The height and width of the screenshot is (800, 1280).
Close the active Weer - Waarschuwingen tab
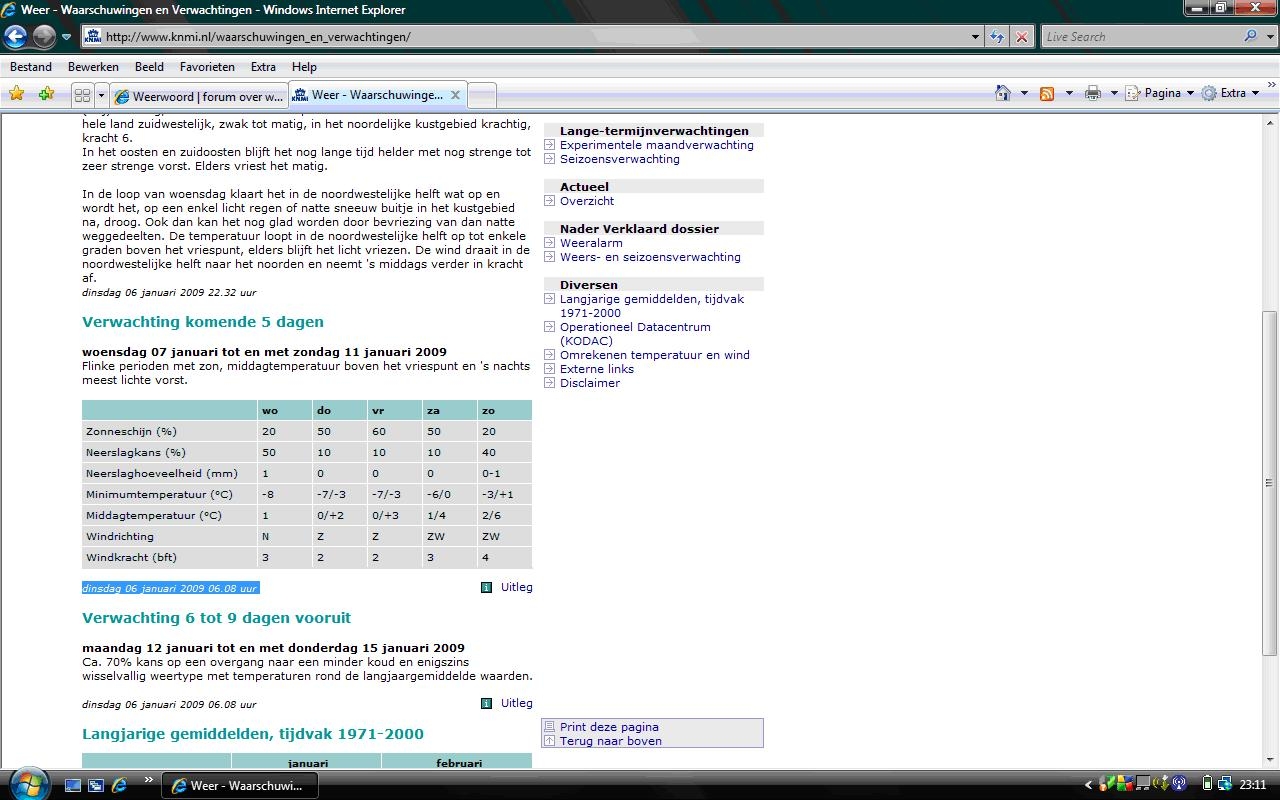tap(455, 95)
